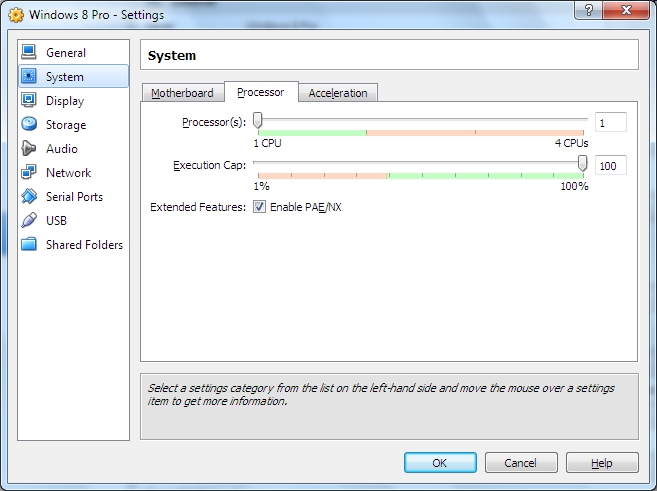Select the Network label in the category list
657x491 pixels.
point(68,173)
